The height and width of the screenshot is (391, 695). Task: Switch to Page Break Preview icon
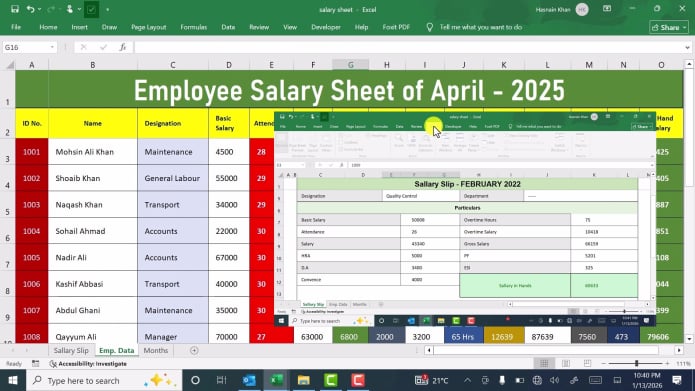pyautogui.click(x=587, y=364)
